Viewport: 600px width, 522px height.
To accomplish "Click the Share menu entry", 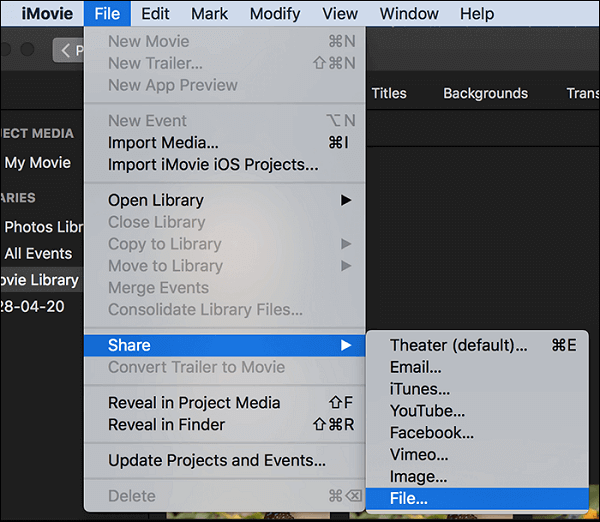I will point(129,345).
